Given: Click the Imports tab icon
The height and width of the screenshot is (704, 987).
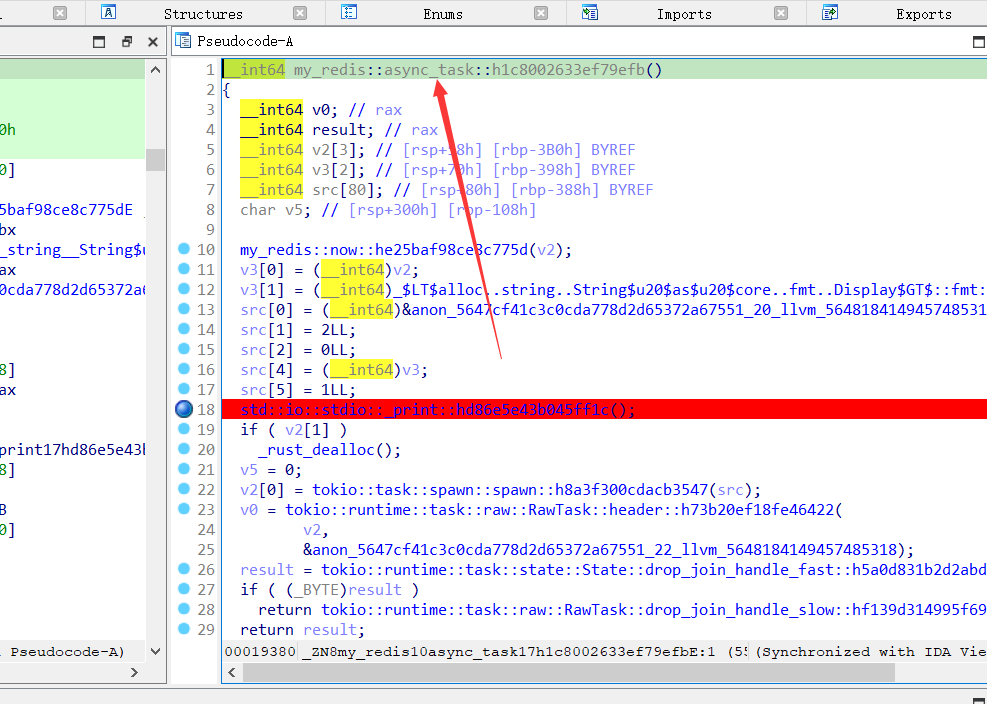Looking at the screenshot, I should 589,13.
